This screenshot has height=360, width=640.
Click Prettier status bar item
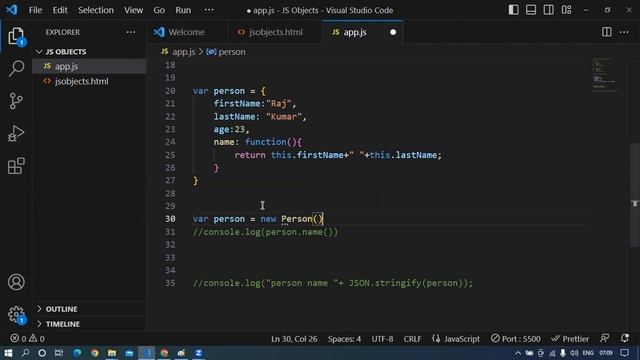pos(570,339)
